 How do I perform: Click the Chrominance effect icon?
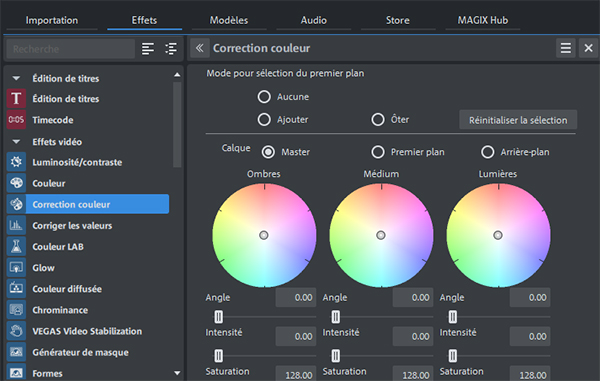tap(16, 310)
